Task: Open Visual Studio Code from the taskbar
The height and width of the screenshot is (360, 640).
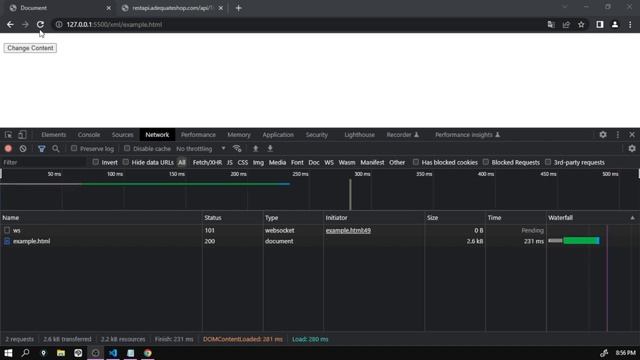Action: pos(113,353)
